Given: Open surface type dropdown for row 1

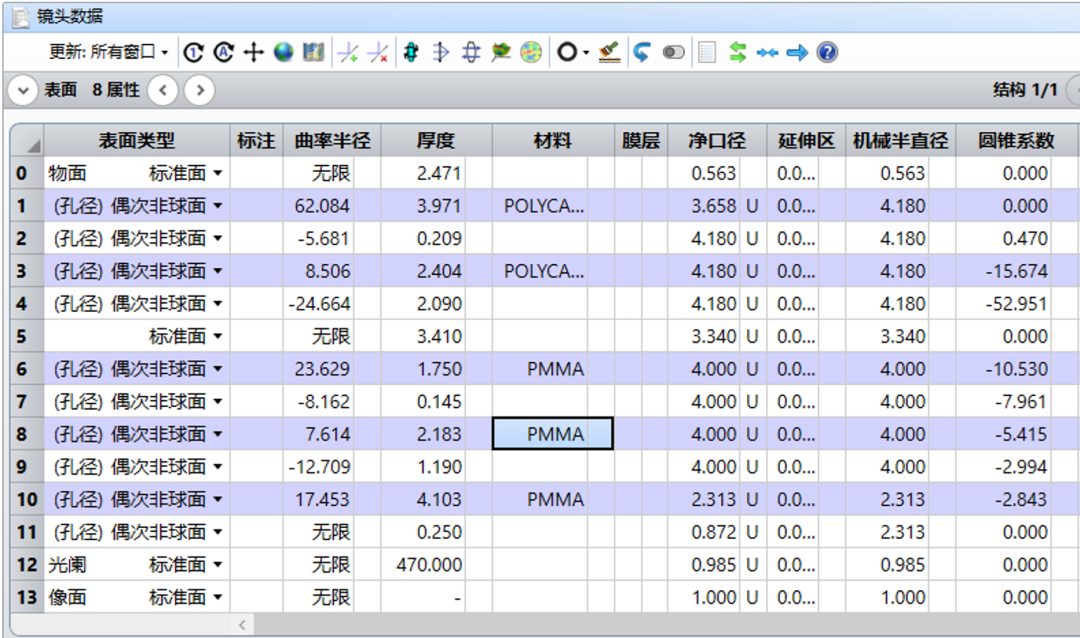Looking at the screenshot, I should (x=218, y=205).
